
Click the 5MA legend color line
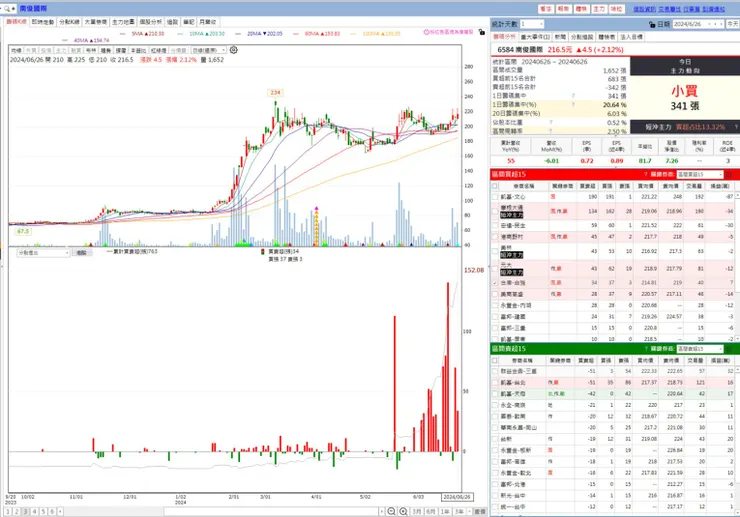(123, 34)
